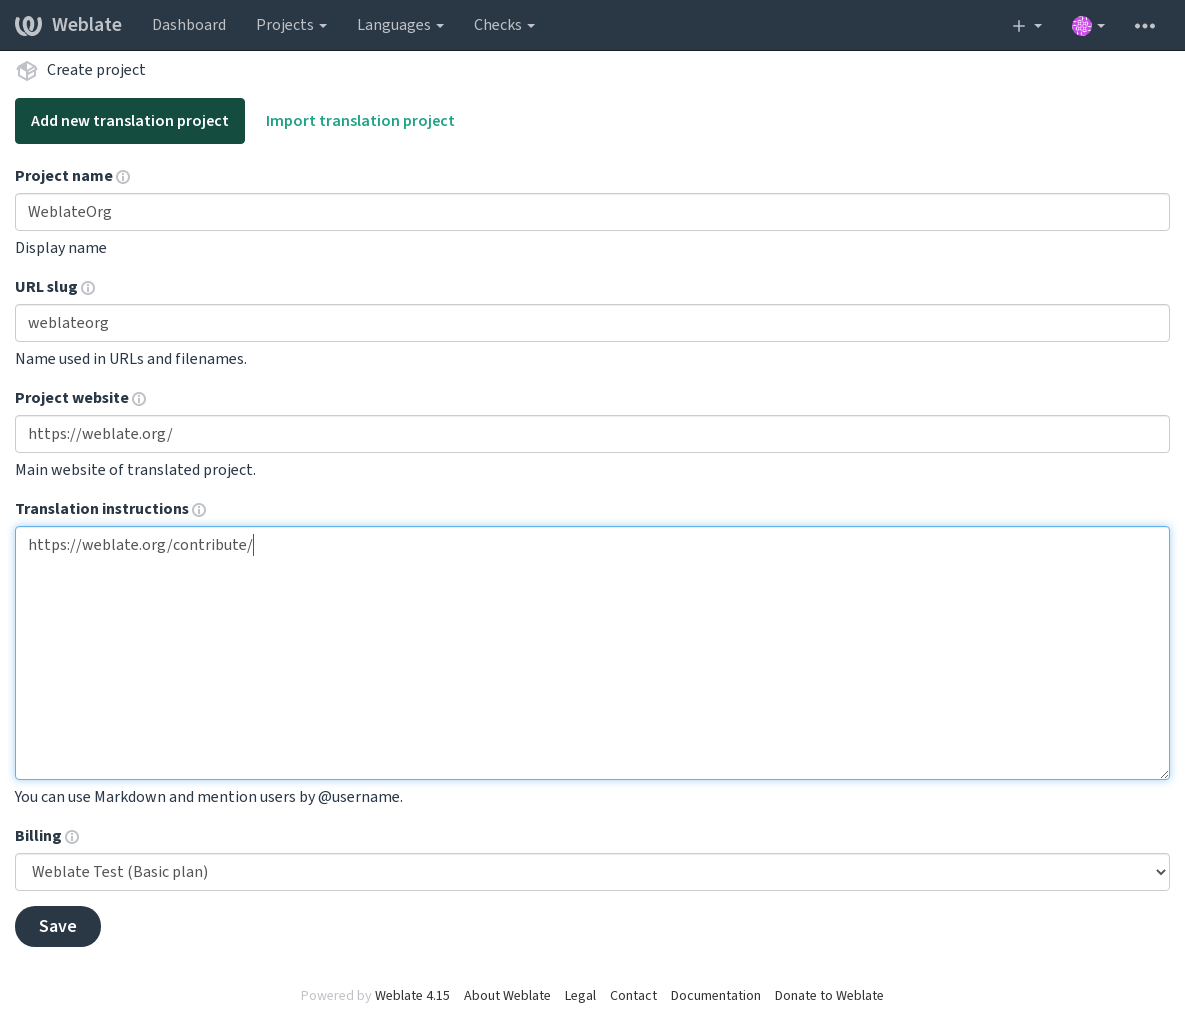Expand the Languages menu
The height and width of the screenshot is (1034, 1185).
pyautogui.click(x=401, y=25)
